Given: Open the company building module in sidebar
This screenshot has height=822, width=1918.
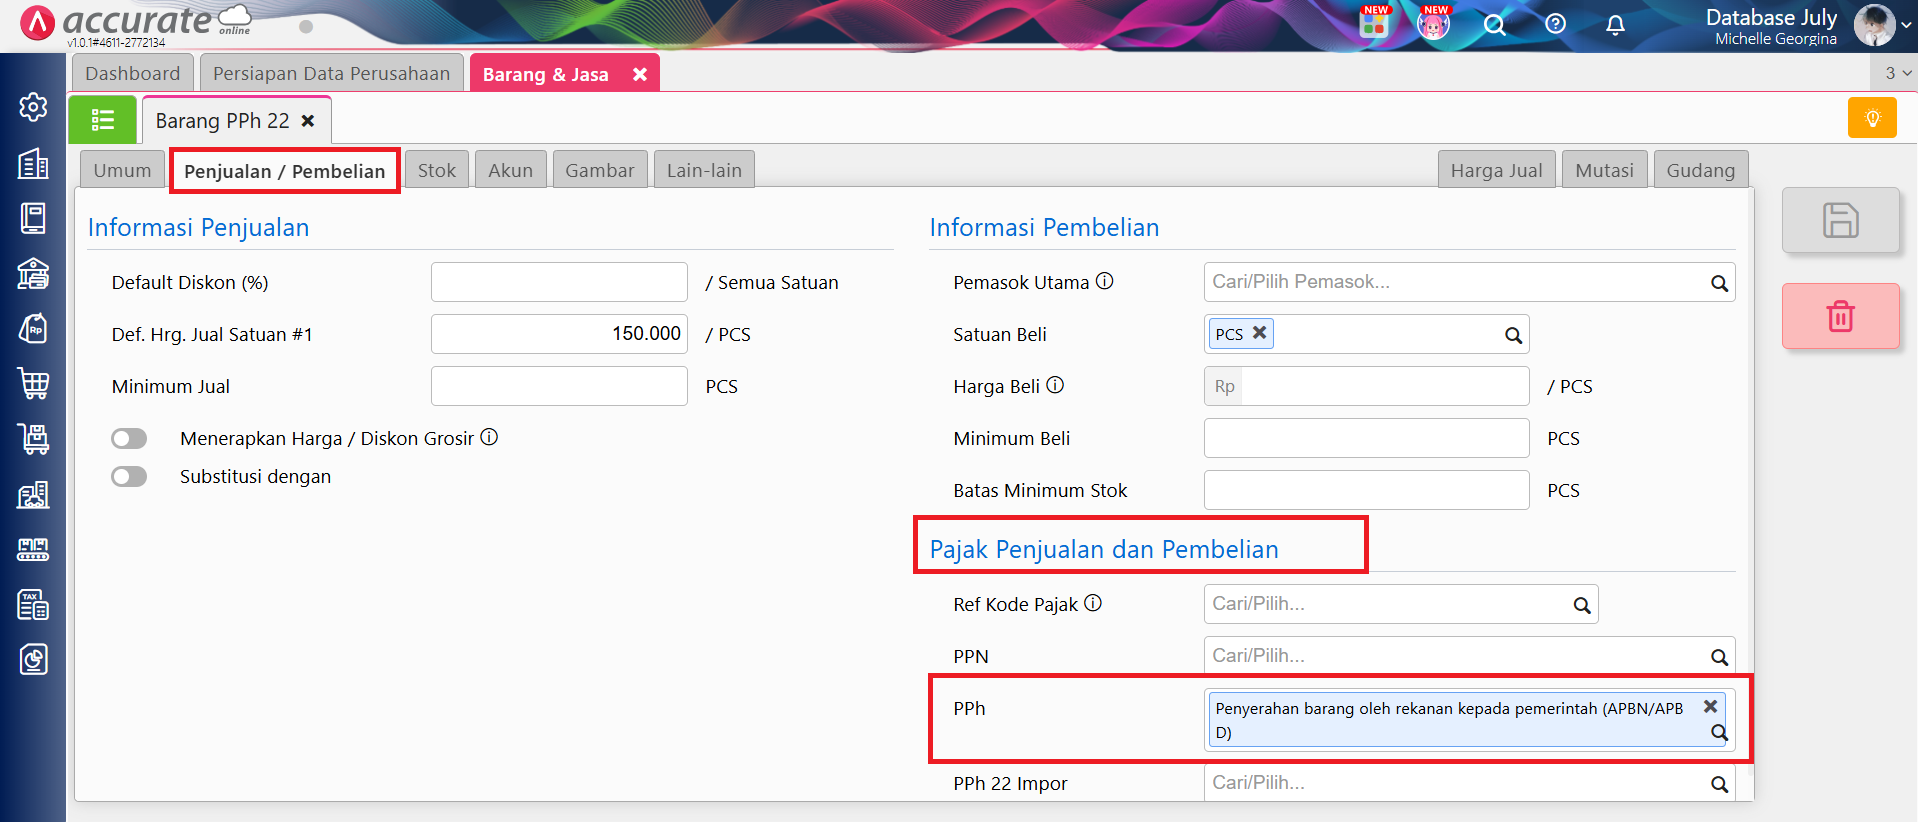Looking at the screenshot, I should pyautogui.click(x=33, y=163).
